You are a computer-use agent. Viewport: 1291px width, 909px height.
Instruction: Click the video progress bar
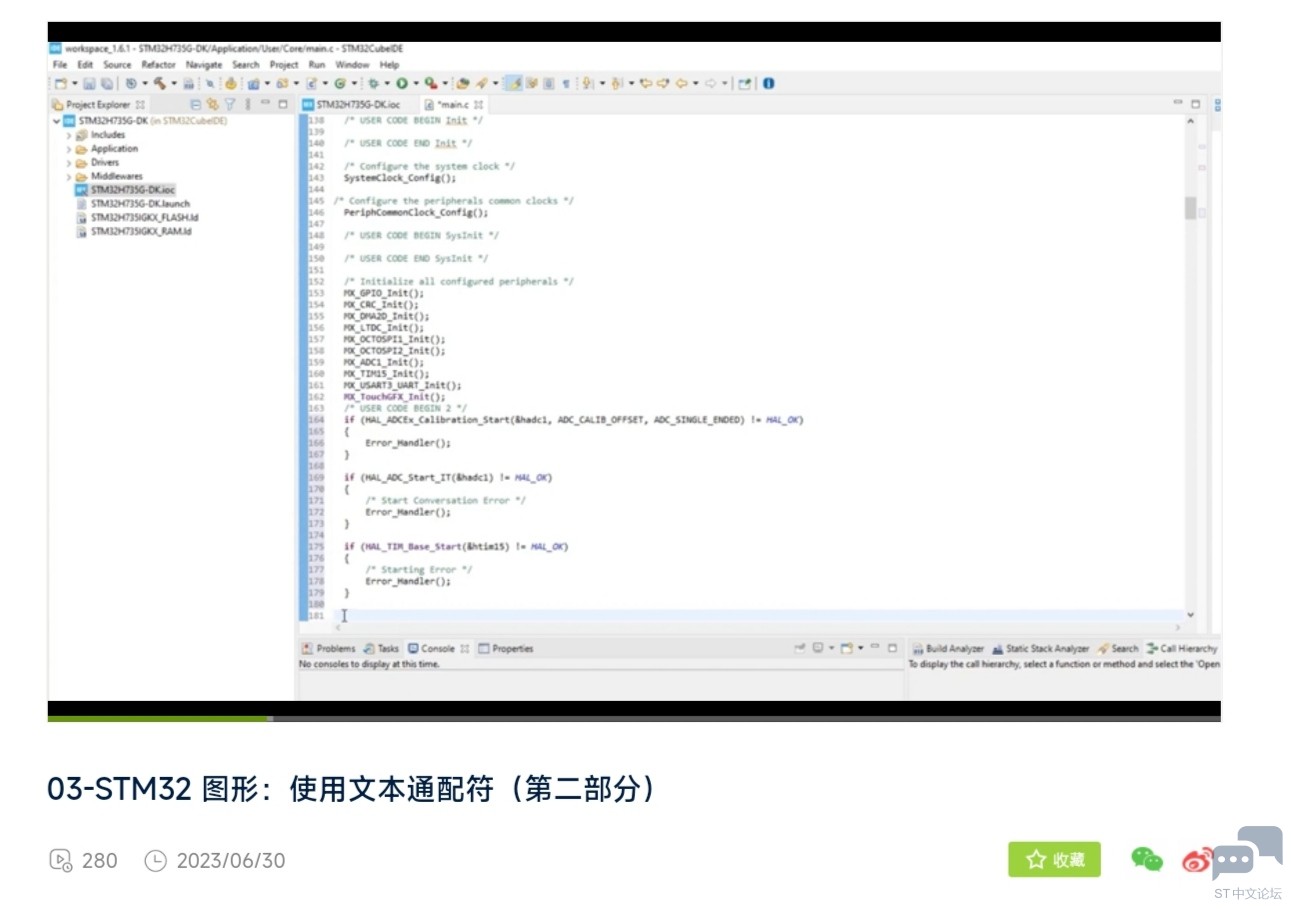point(634,718)
